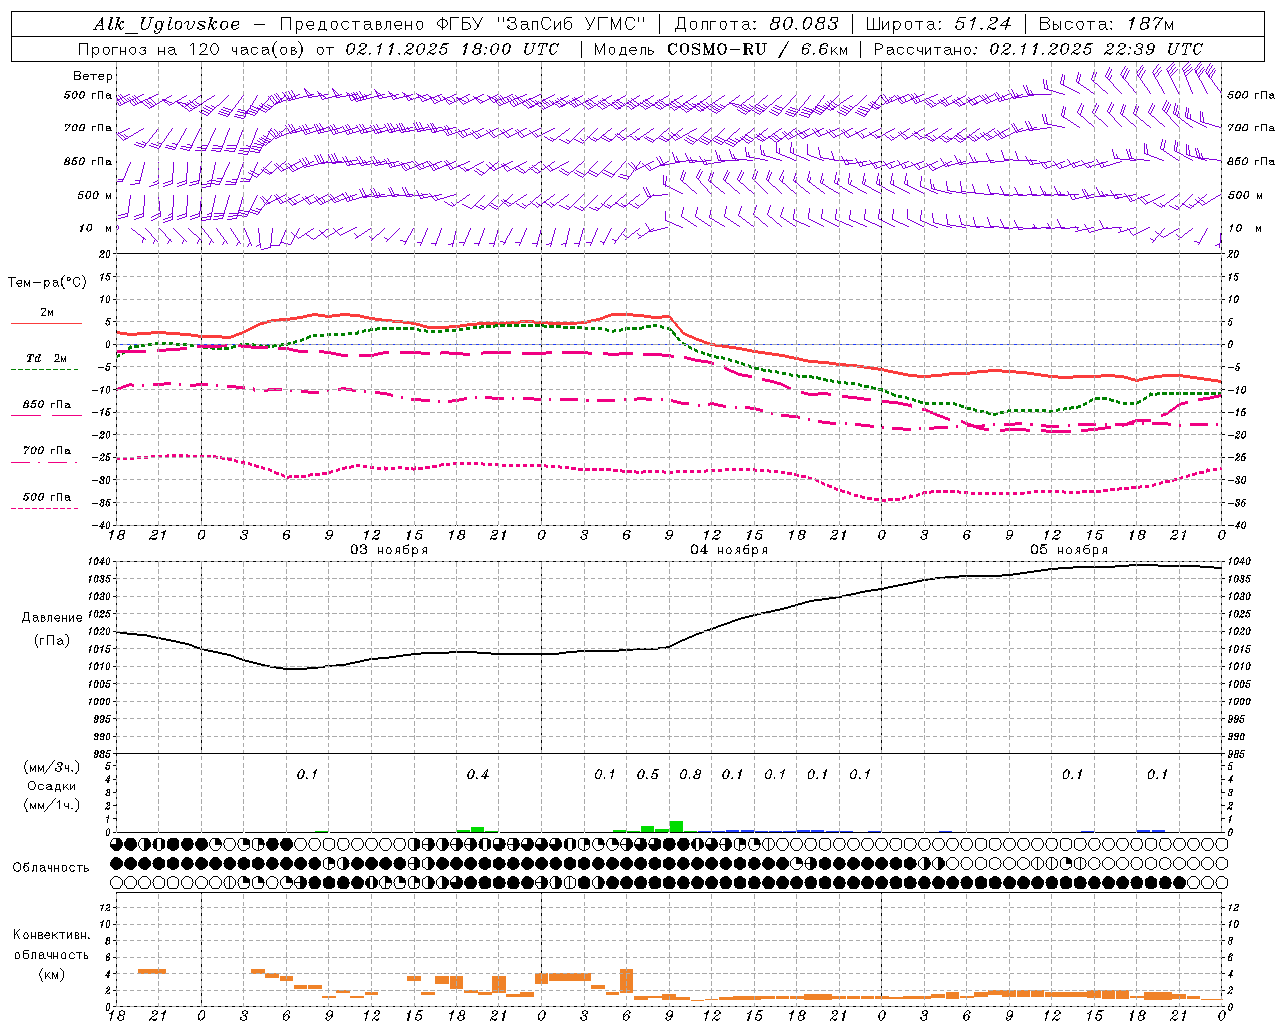This screenshot has width=1280, height=1024.
Task: Click the "0.8" precipitation amount
Action: pyautogui.click(x=690, y=775)
